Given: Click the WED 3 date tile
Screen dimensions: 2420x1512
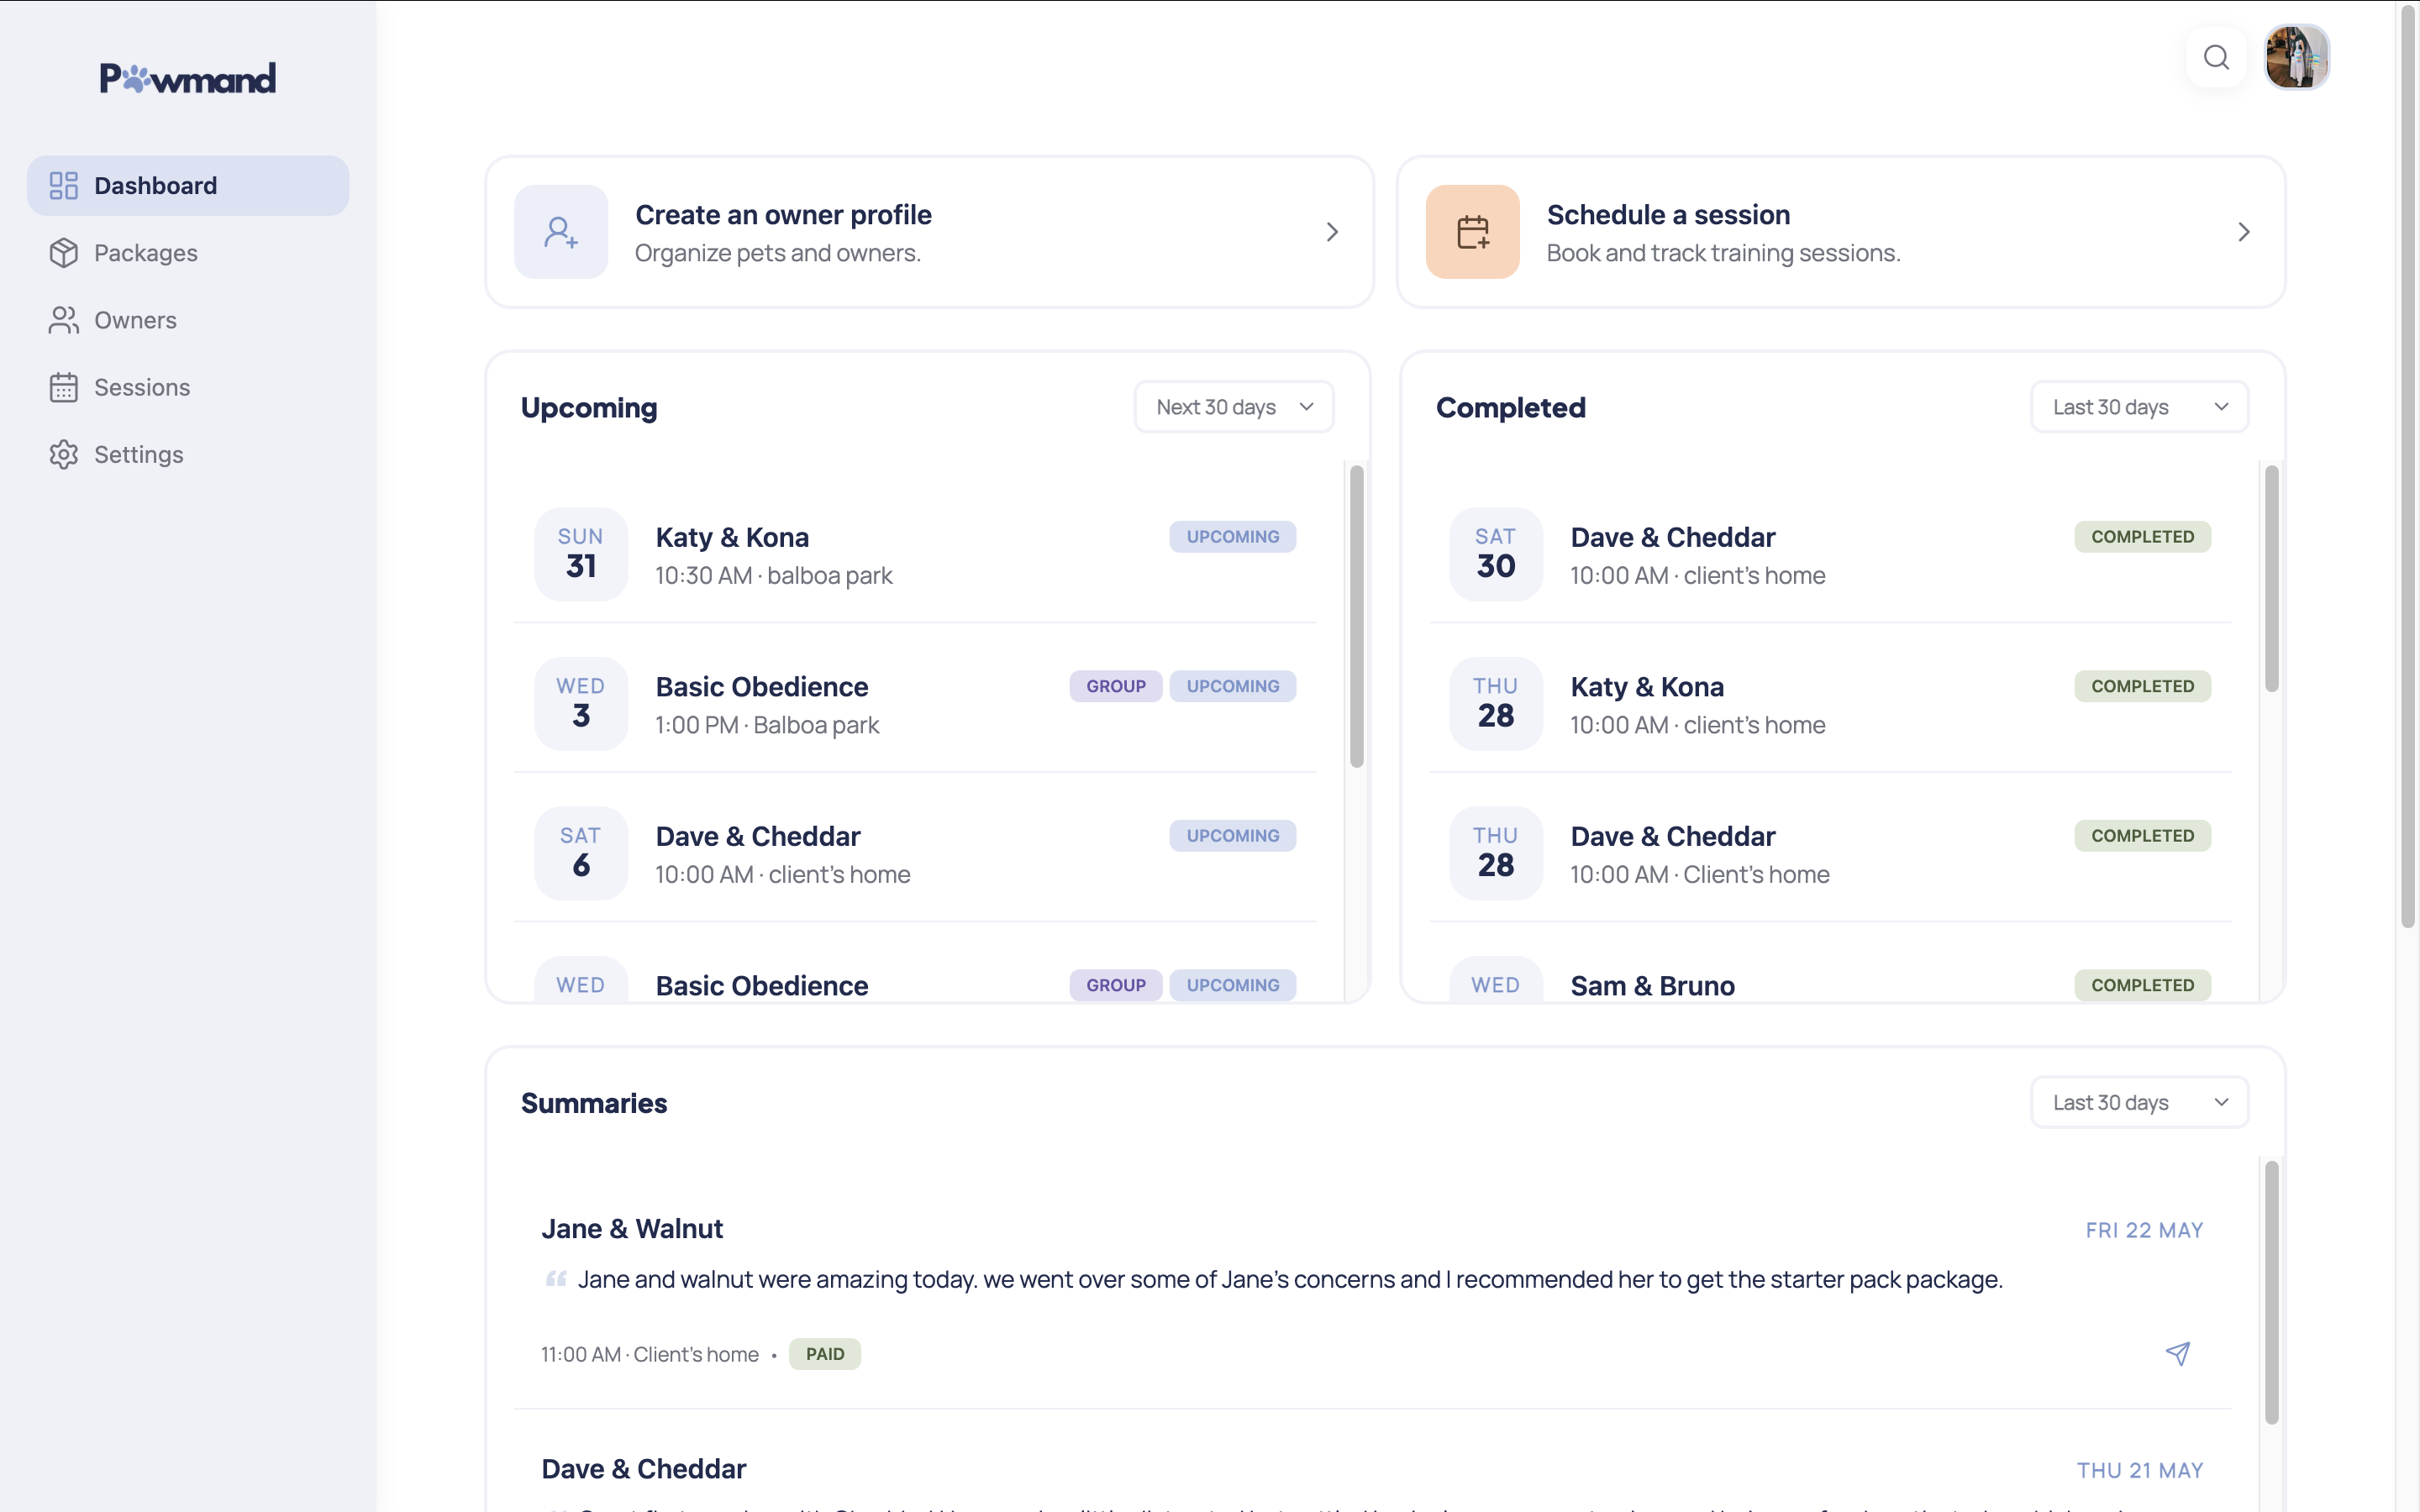Looking at the screenshot, I should click(x=581, y=703).
